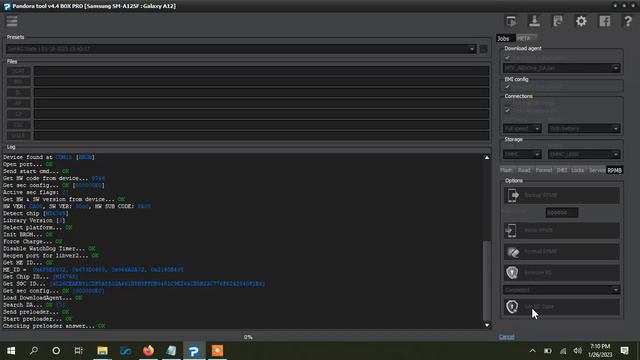This screenshot has height=360, width=640.
Task: Click the log scrollbar down arrow
Action: coord(487,325)
